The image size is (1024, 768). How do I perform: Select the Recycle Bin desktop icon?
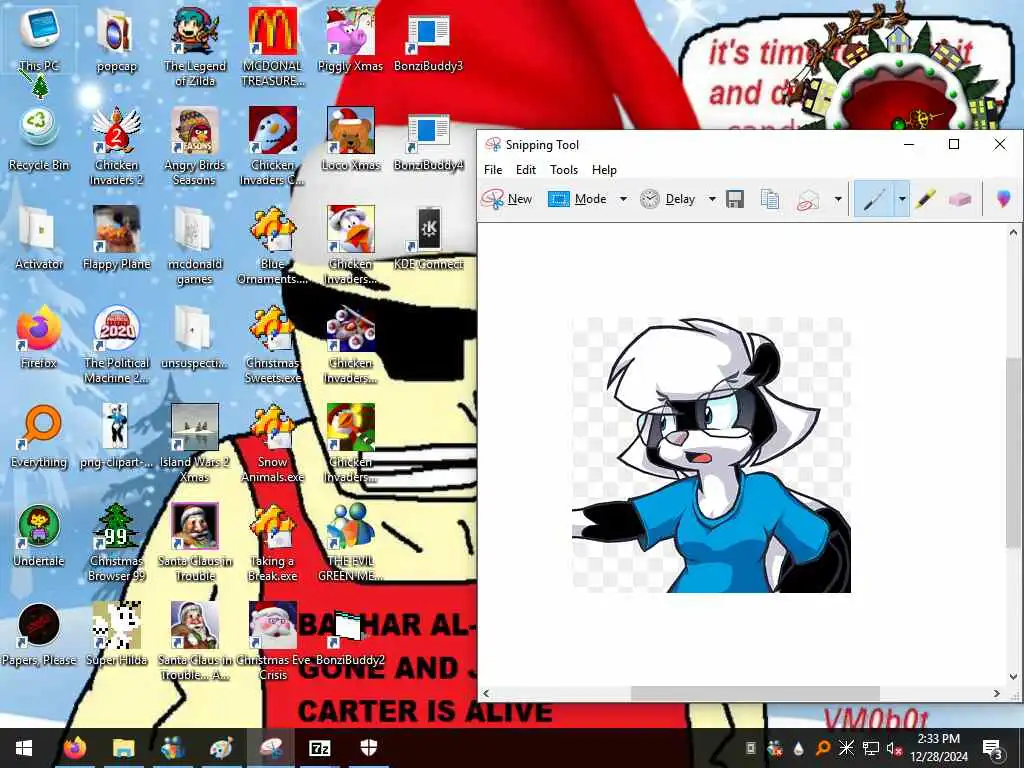point(39,140)
